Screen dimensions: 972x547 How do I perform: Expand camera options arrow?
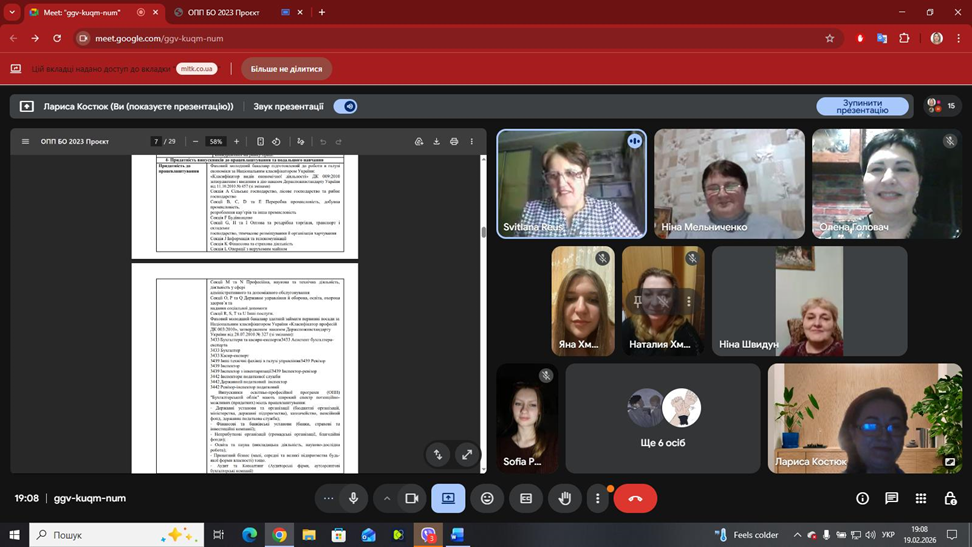387,498
